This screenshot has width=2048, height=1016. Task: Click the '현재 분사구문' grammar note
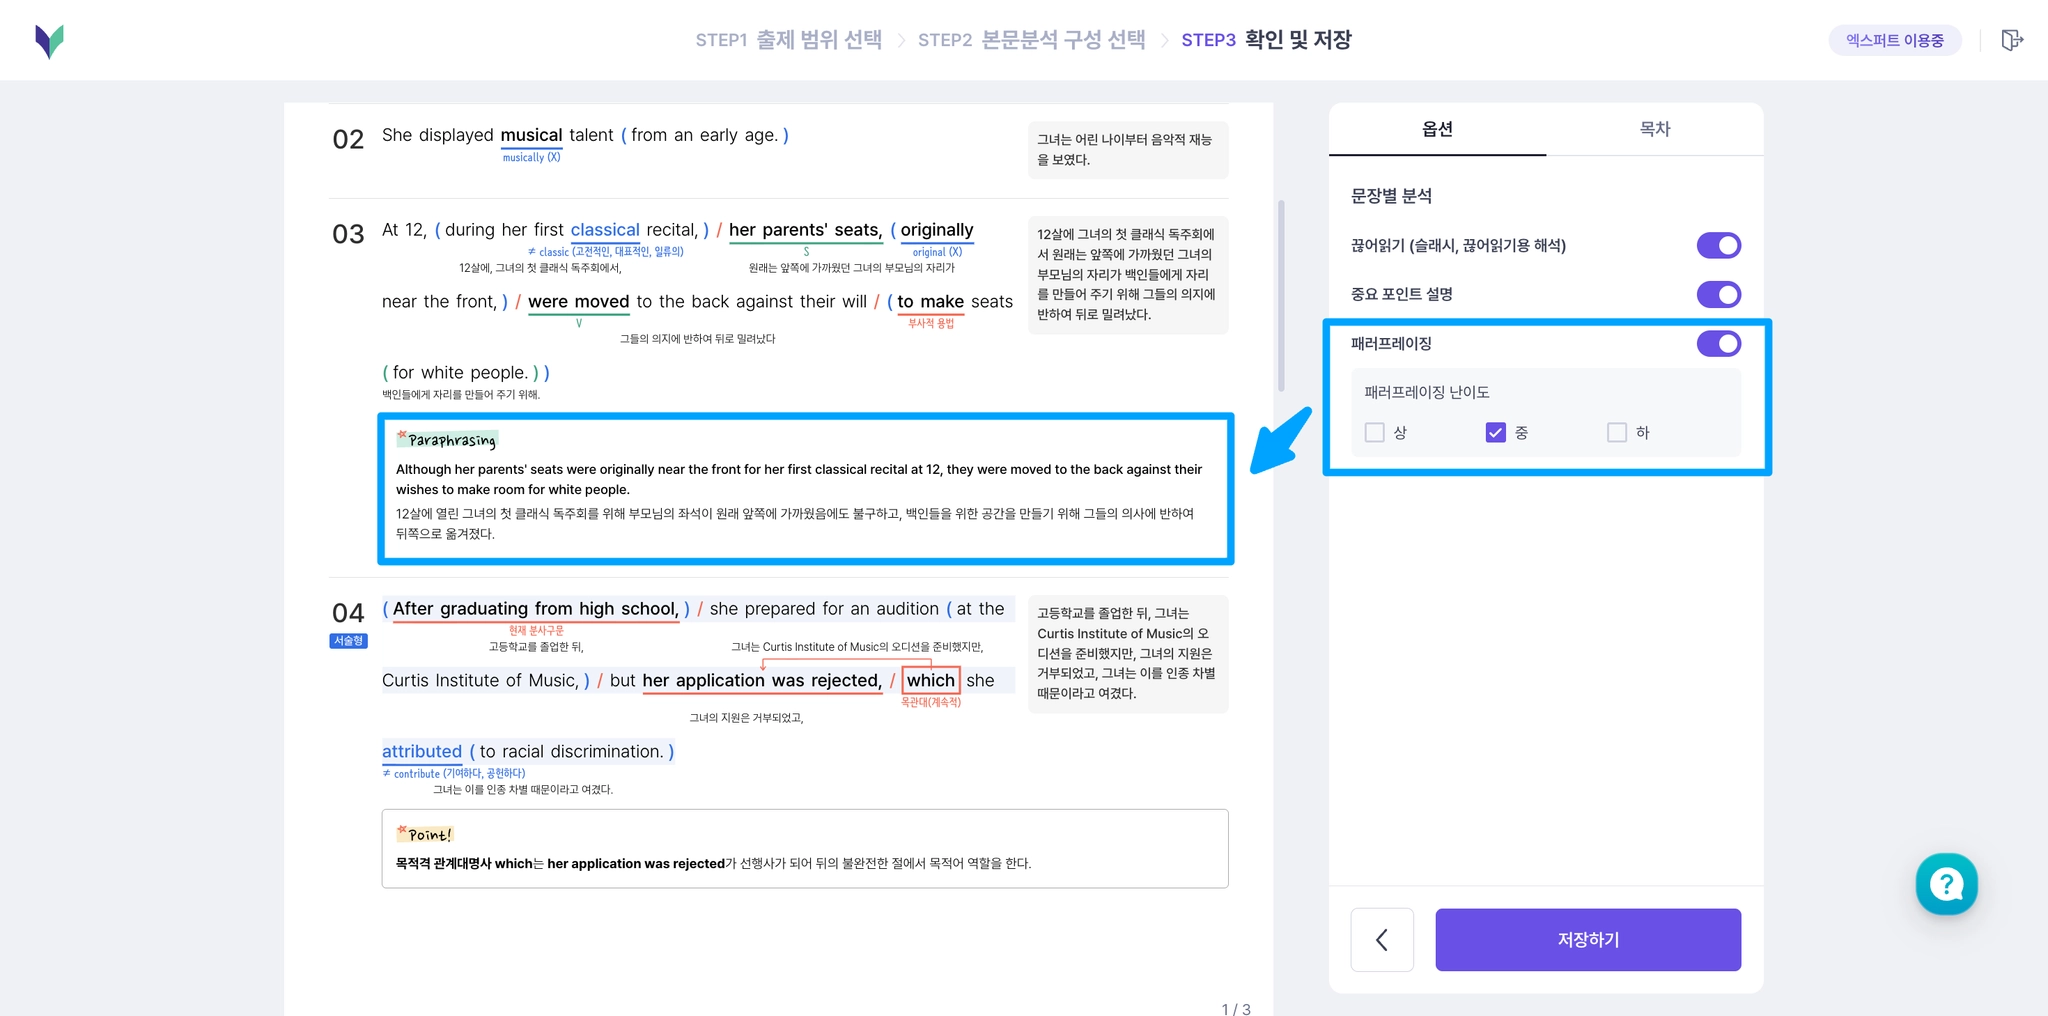536,631
